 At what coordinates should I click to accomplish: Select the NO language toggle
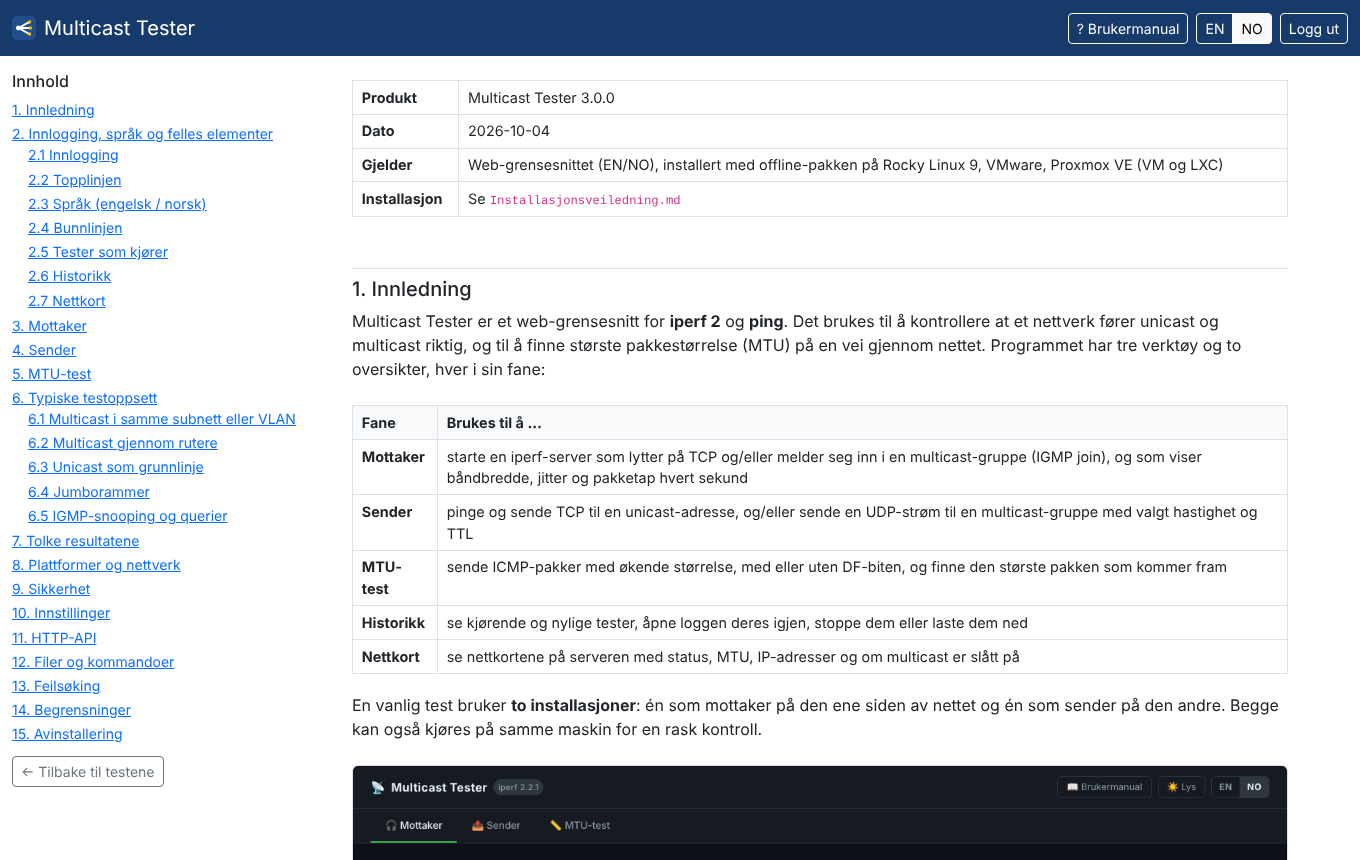tap(1252, 29)
